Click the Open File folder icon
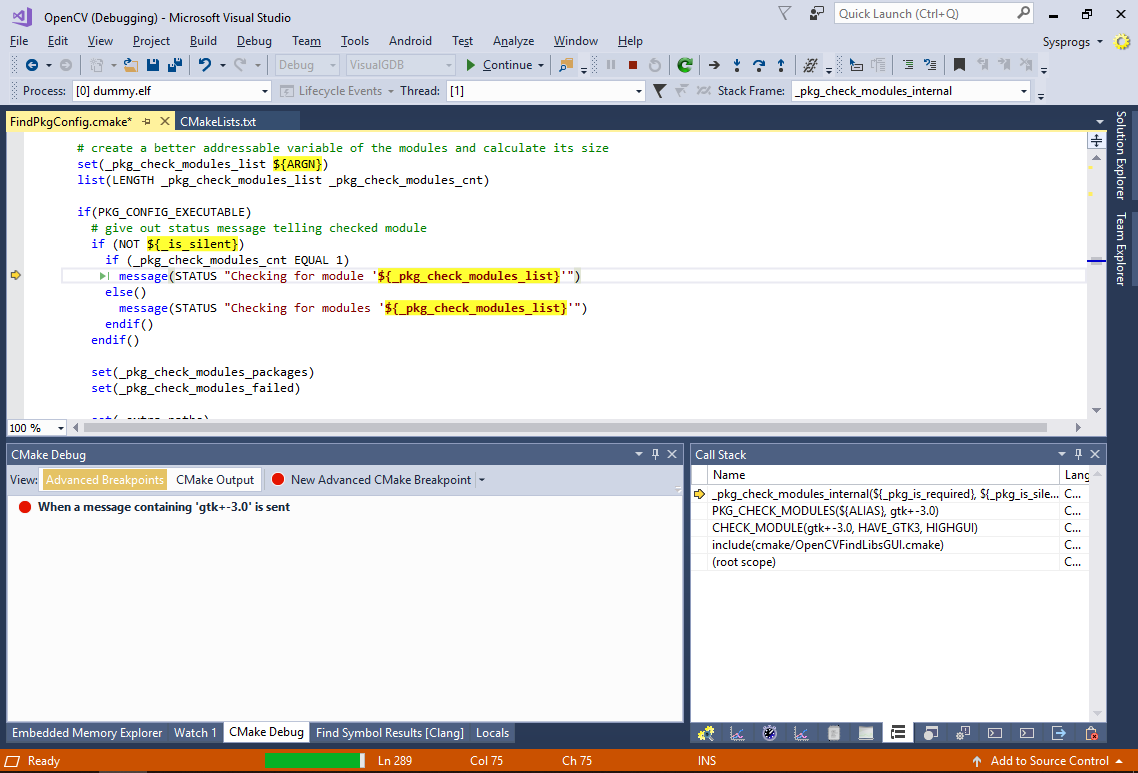Image resolution: width=1138 pixels, height=773 pixels. pyautogui.click(x=131, y=65)
